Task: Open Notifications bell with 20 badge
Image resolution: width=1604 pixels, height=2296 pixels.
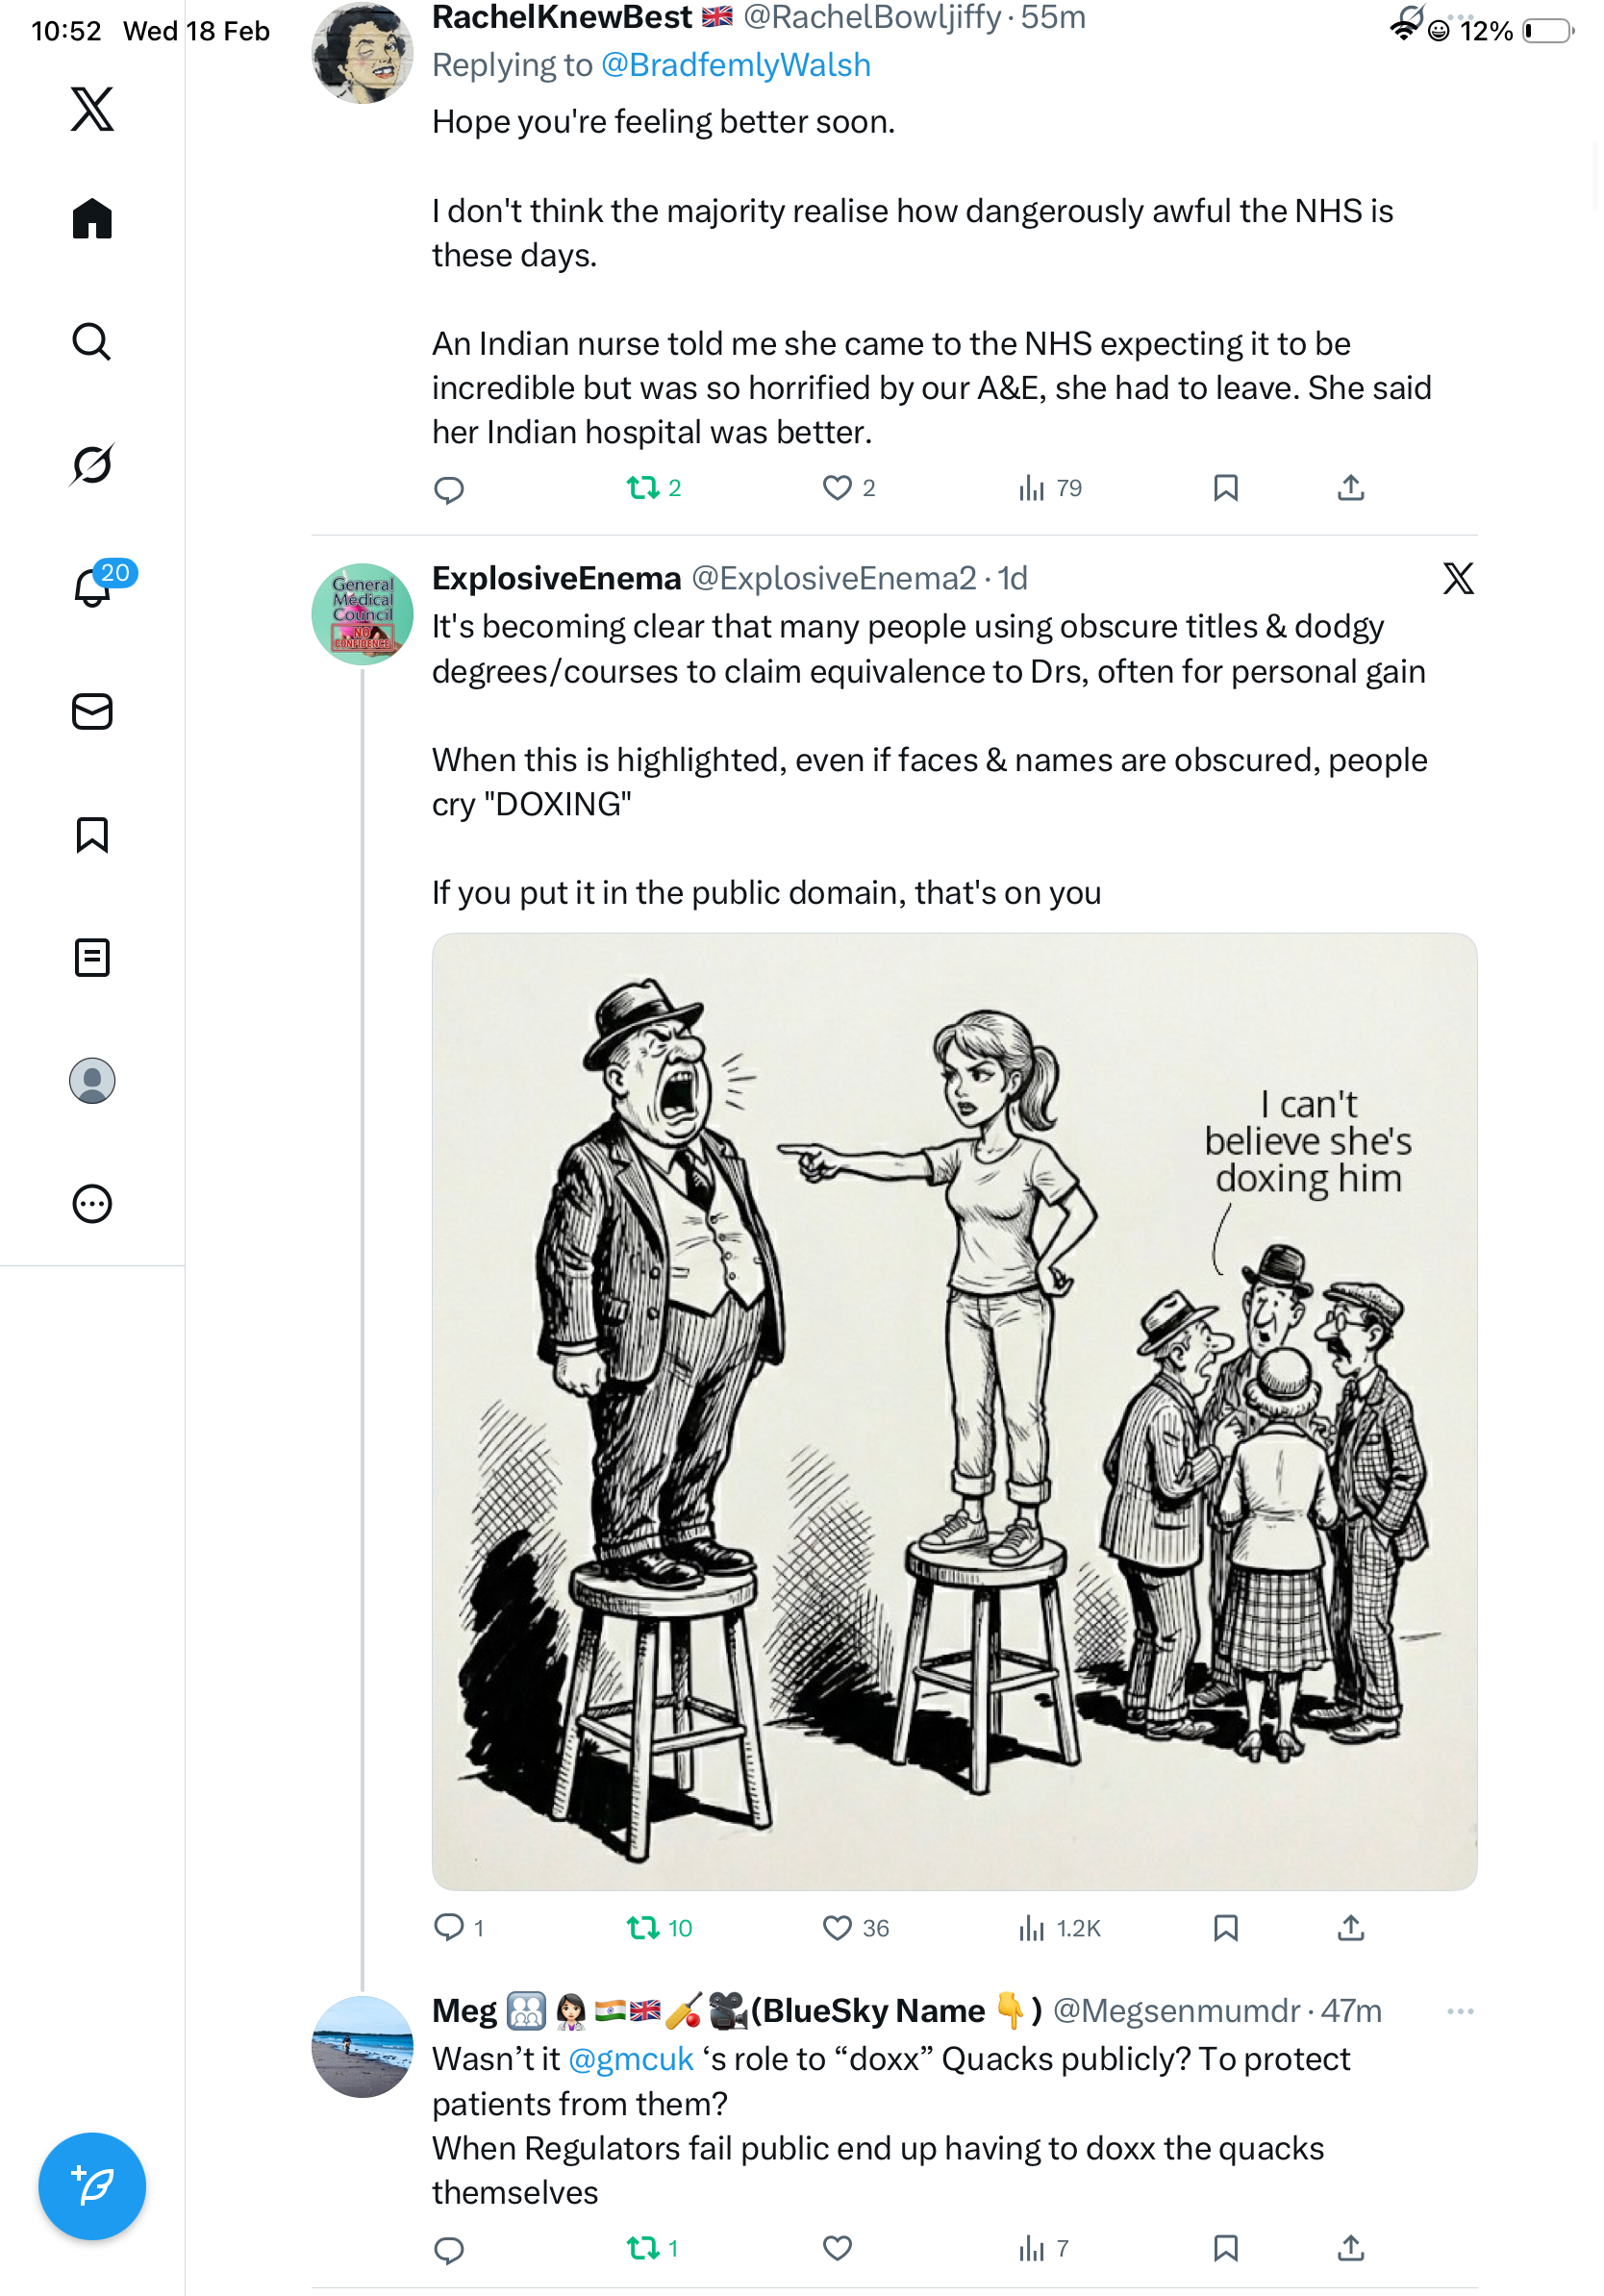Action: pyautogui.click(x=92, y=587)
